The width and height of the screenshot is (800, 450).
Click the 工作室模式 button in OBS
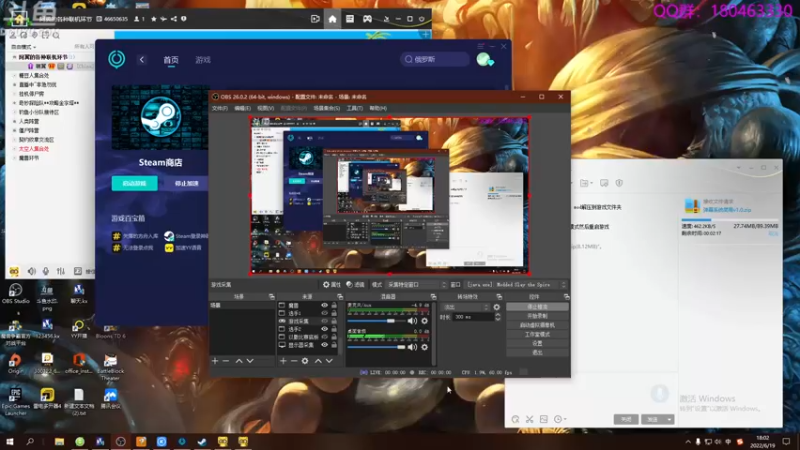[x=537, y=334]
